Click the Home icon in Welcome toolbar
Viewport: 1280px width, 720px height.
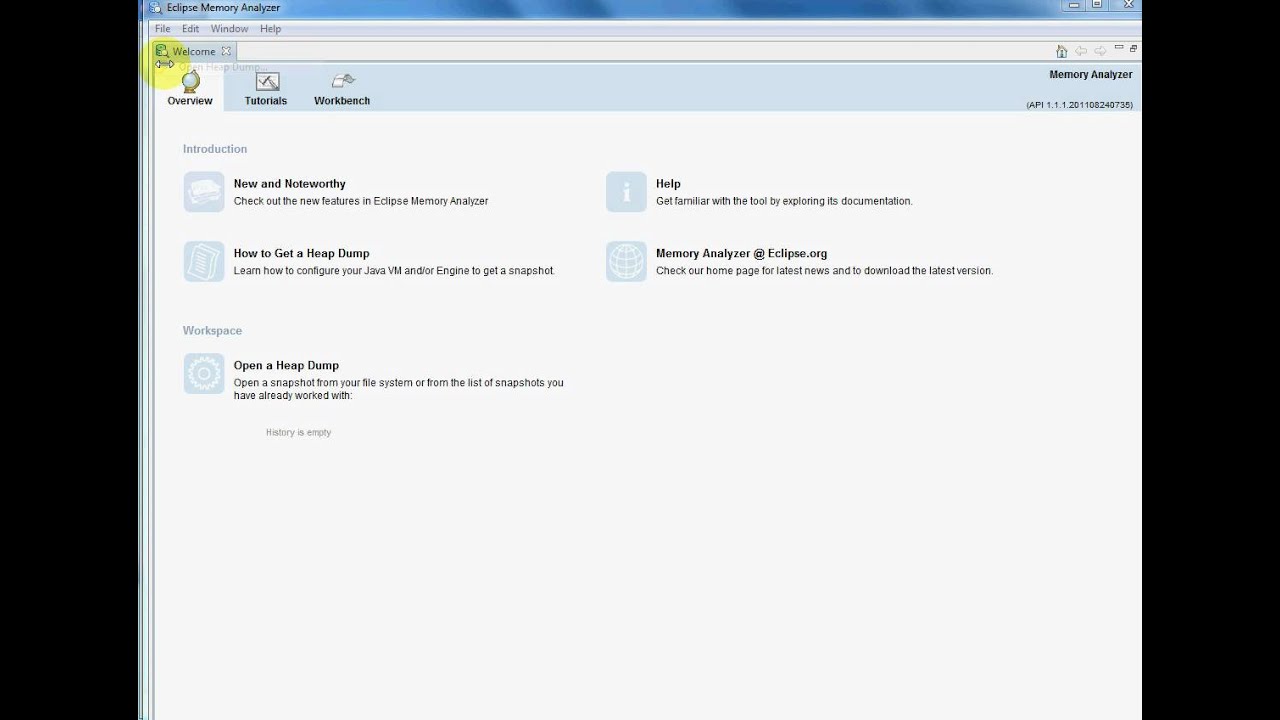pyautogui.click(x=1062, y=51)
